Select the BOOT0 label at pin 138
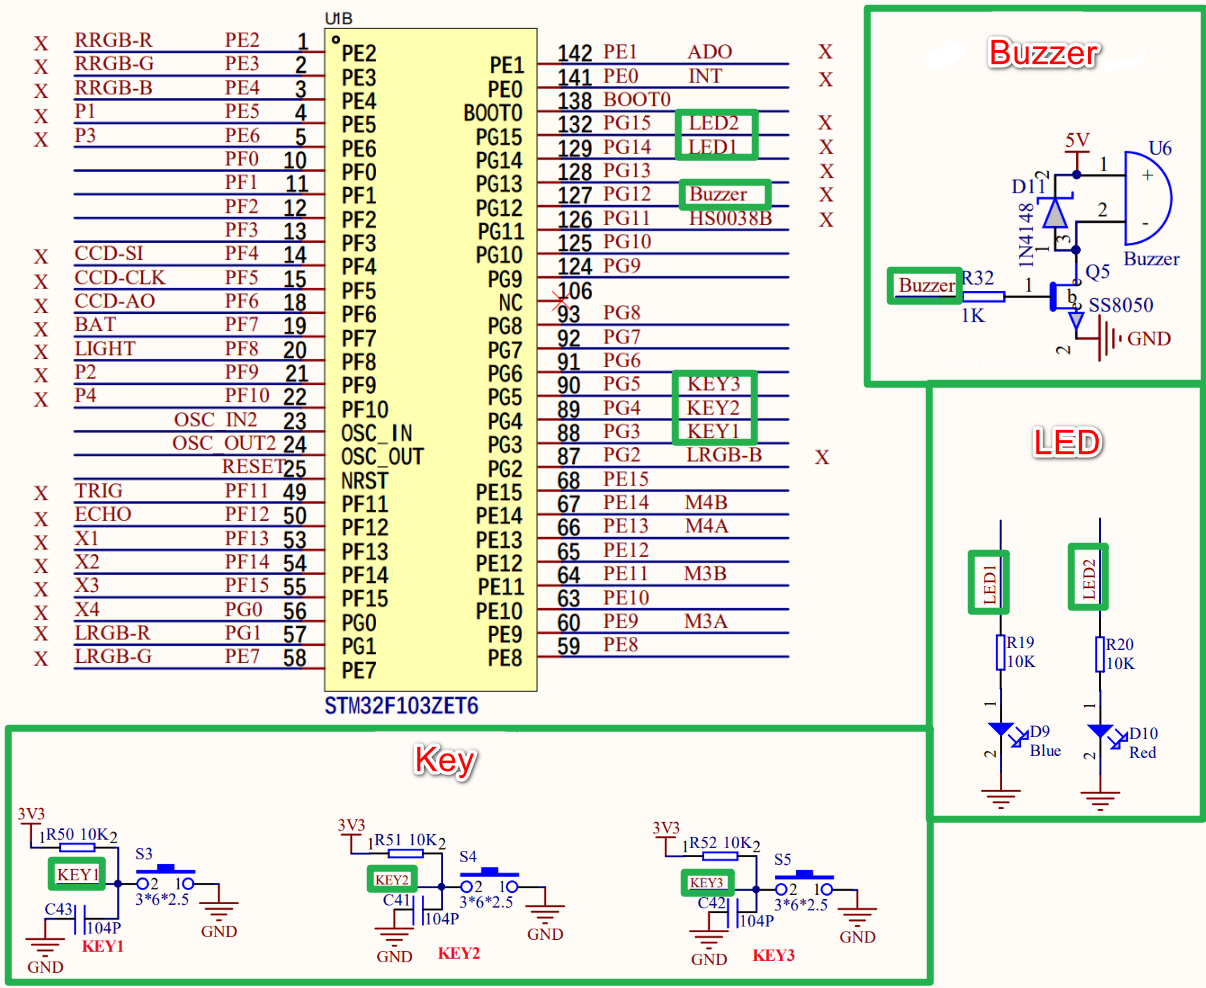The image size is (1206, 988). 637,99
